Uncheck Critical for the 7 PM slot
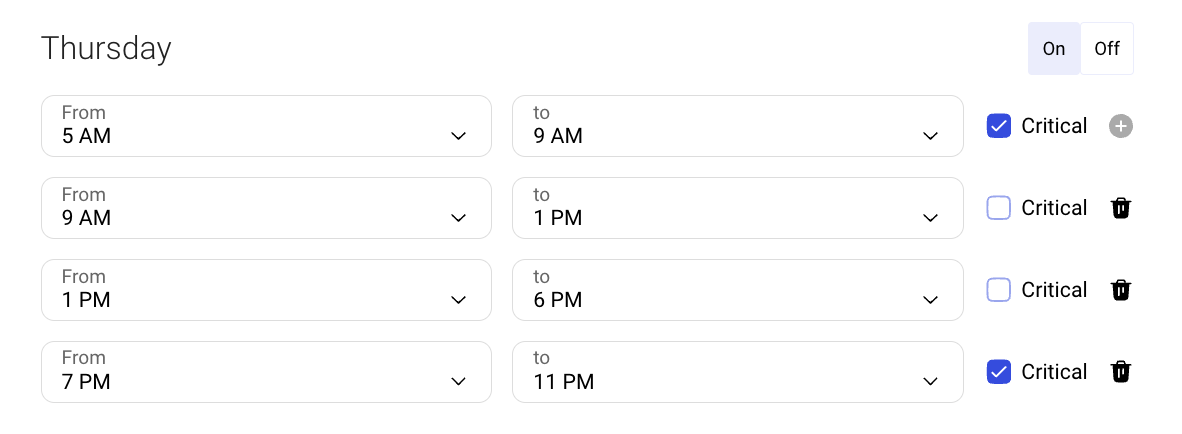 (998, 372)
